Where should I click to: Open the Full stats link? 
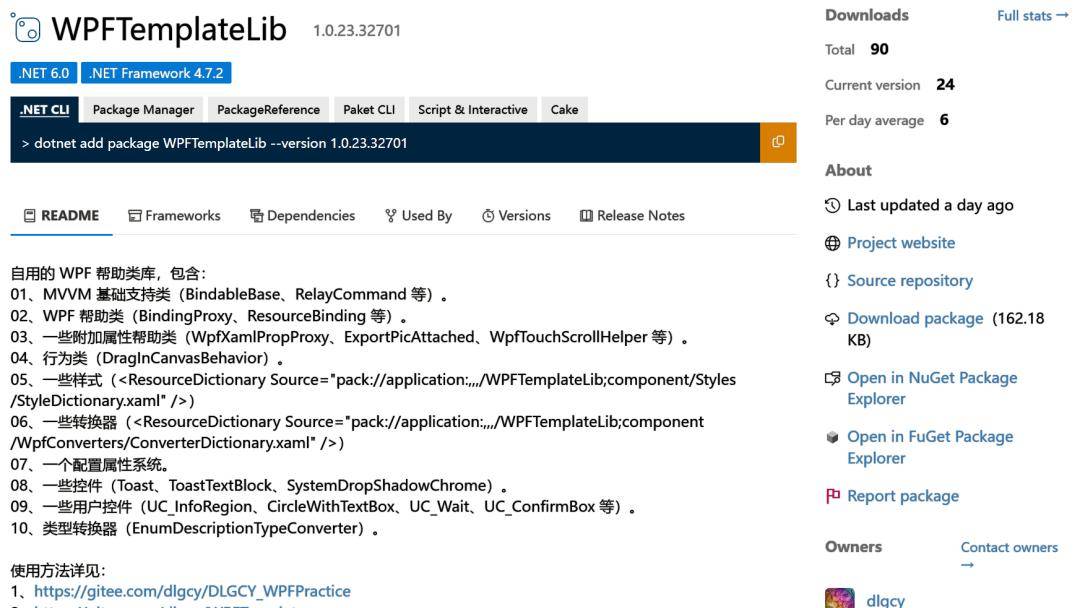(x=1032, y=16)
